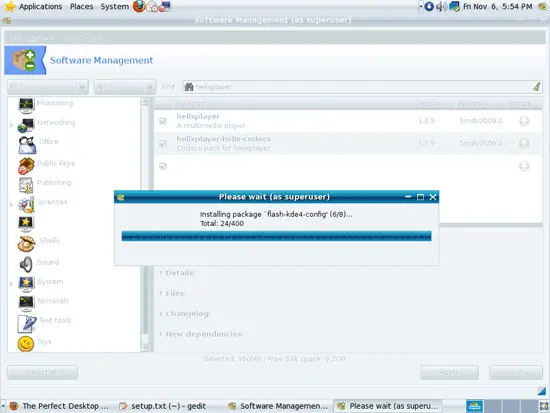
Task: Click the installation progress bar
Action: pyautogui.click(x=276, y=236)
